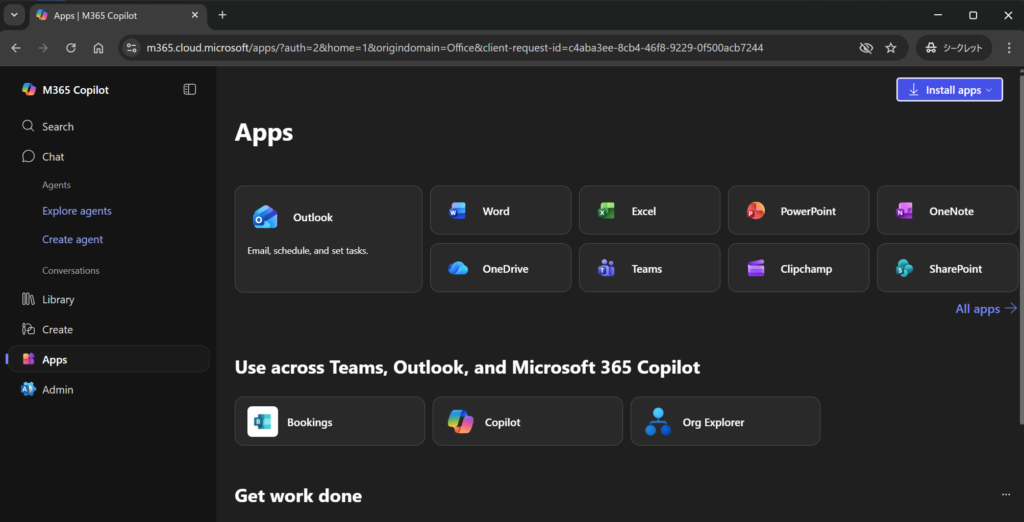Launch PowerPoint from the apps list

coord(798,211)
